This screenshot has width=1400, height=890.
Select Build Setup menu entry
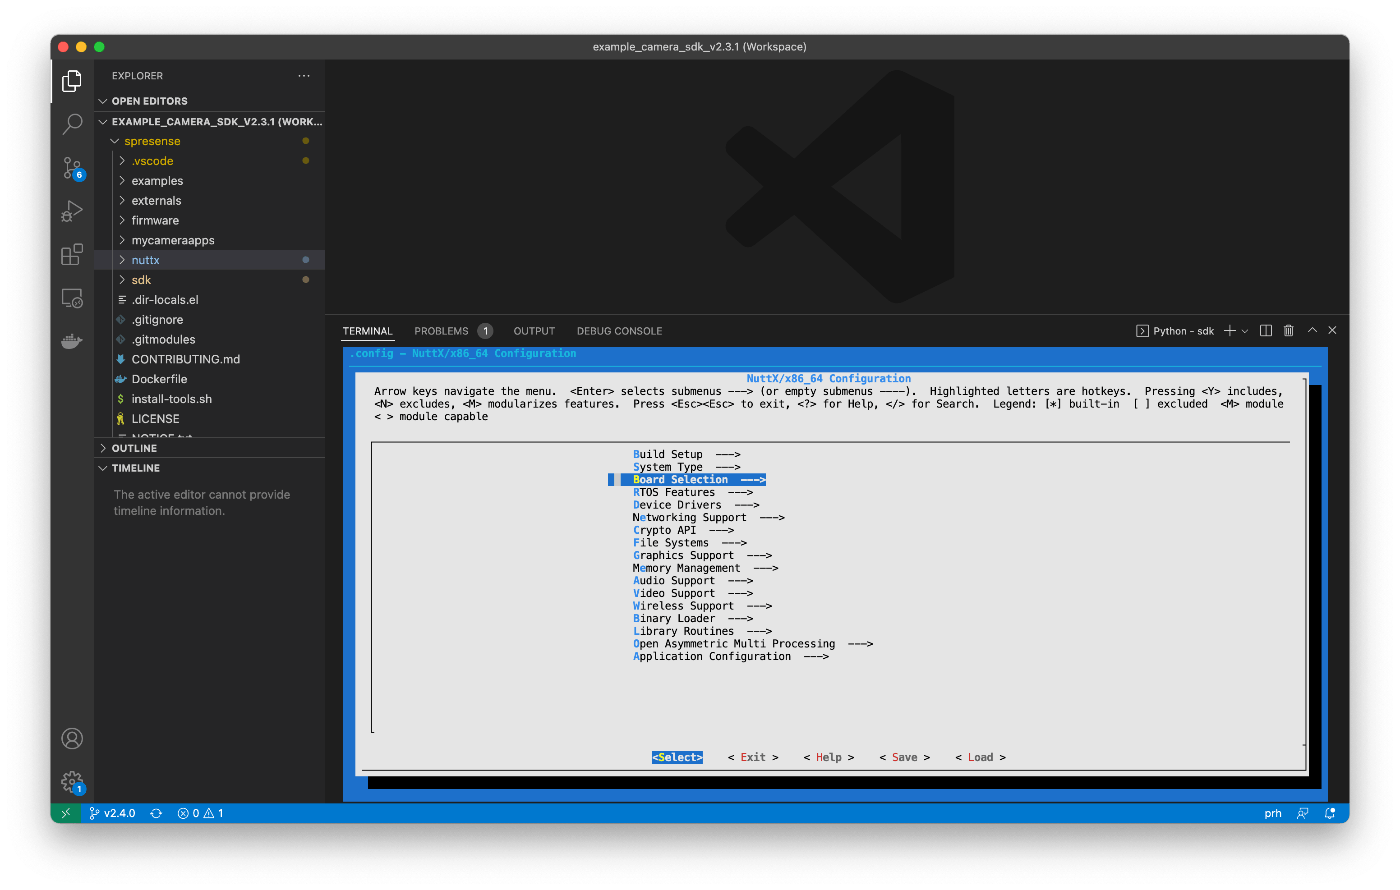[686, 454]
